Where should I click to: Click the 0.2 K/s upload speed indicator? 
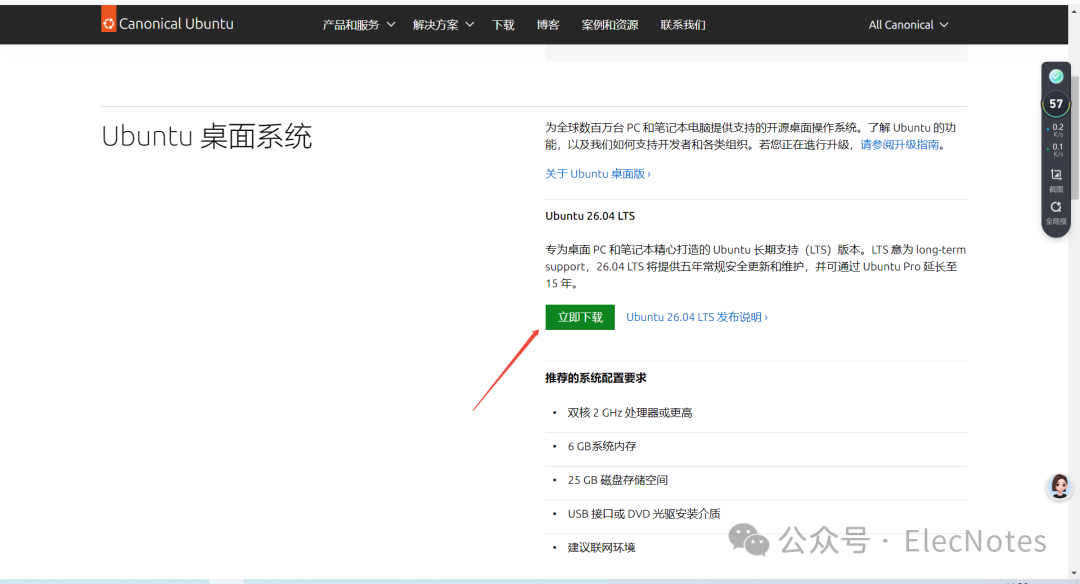pos(1056,129)
